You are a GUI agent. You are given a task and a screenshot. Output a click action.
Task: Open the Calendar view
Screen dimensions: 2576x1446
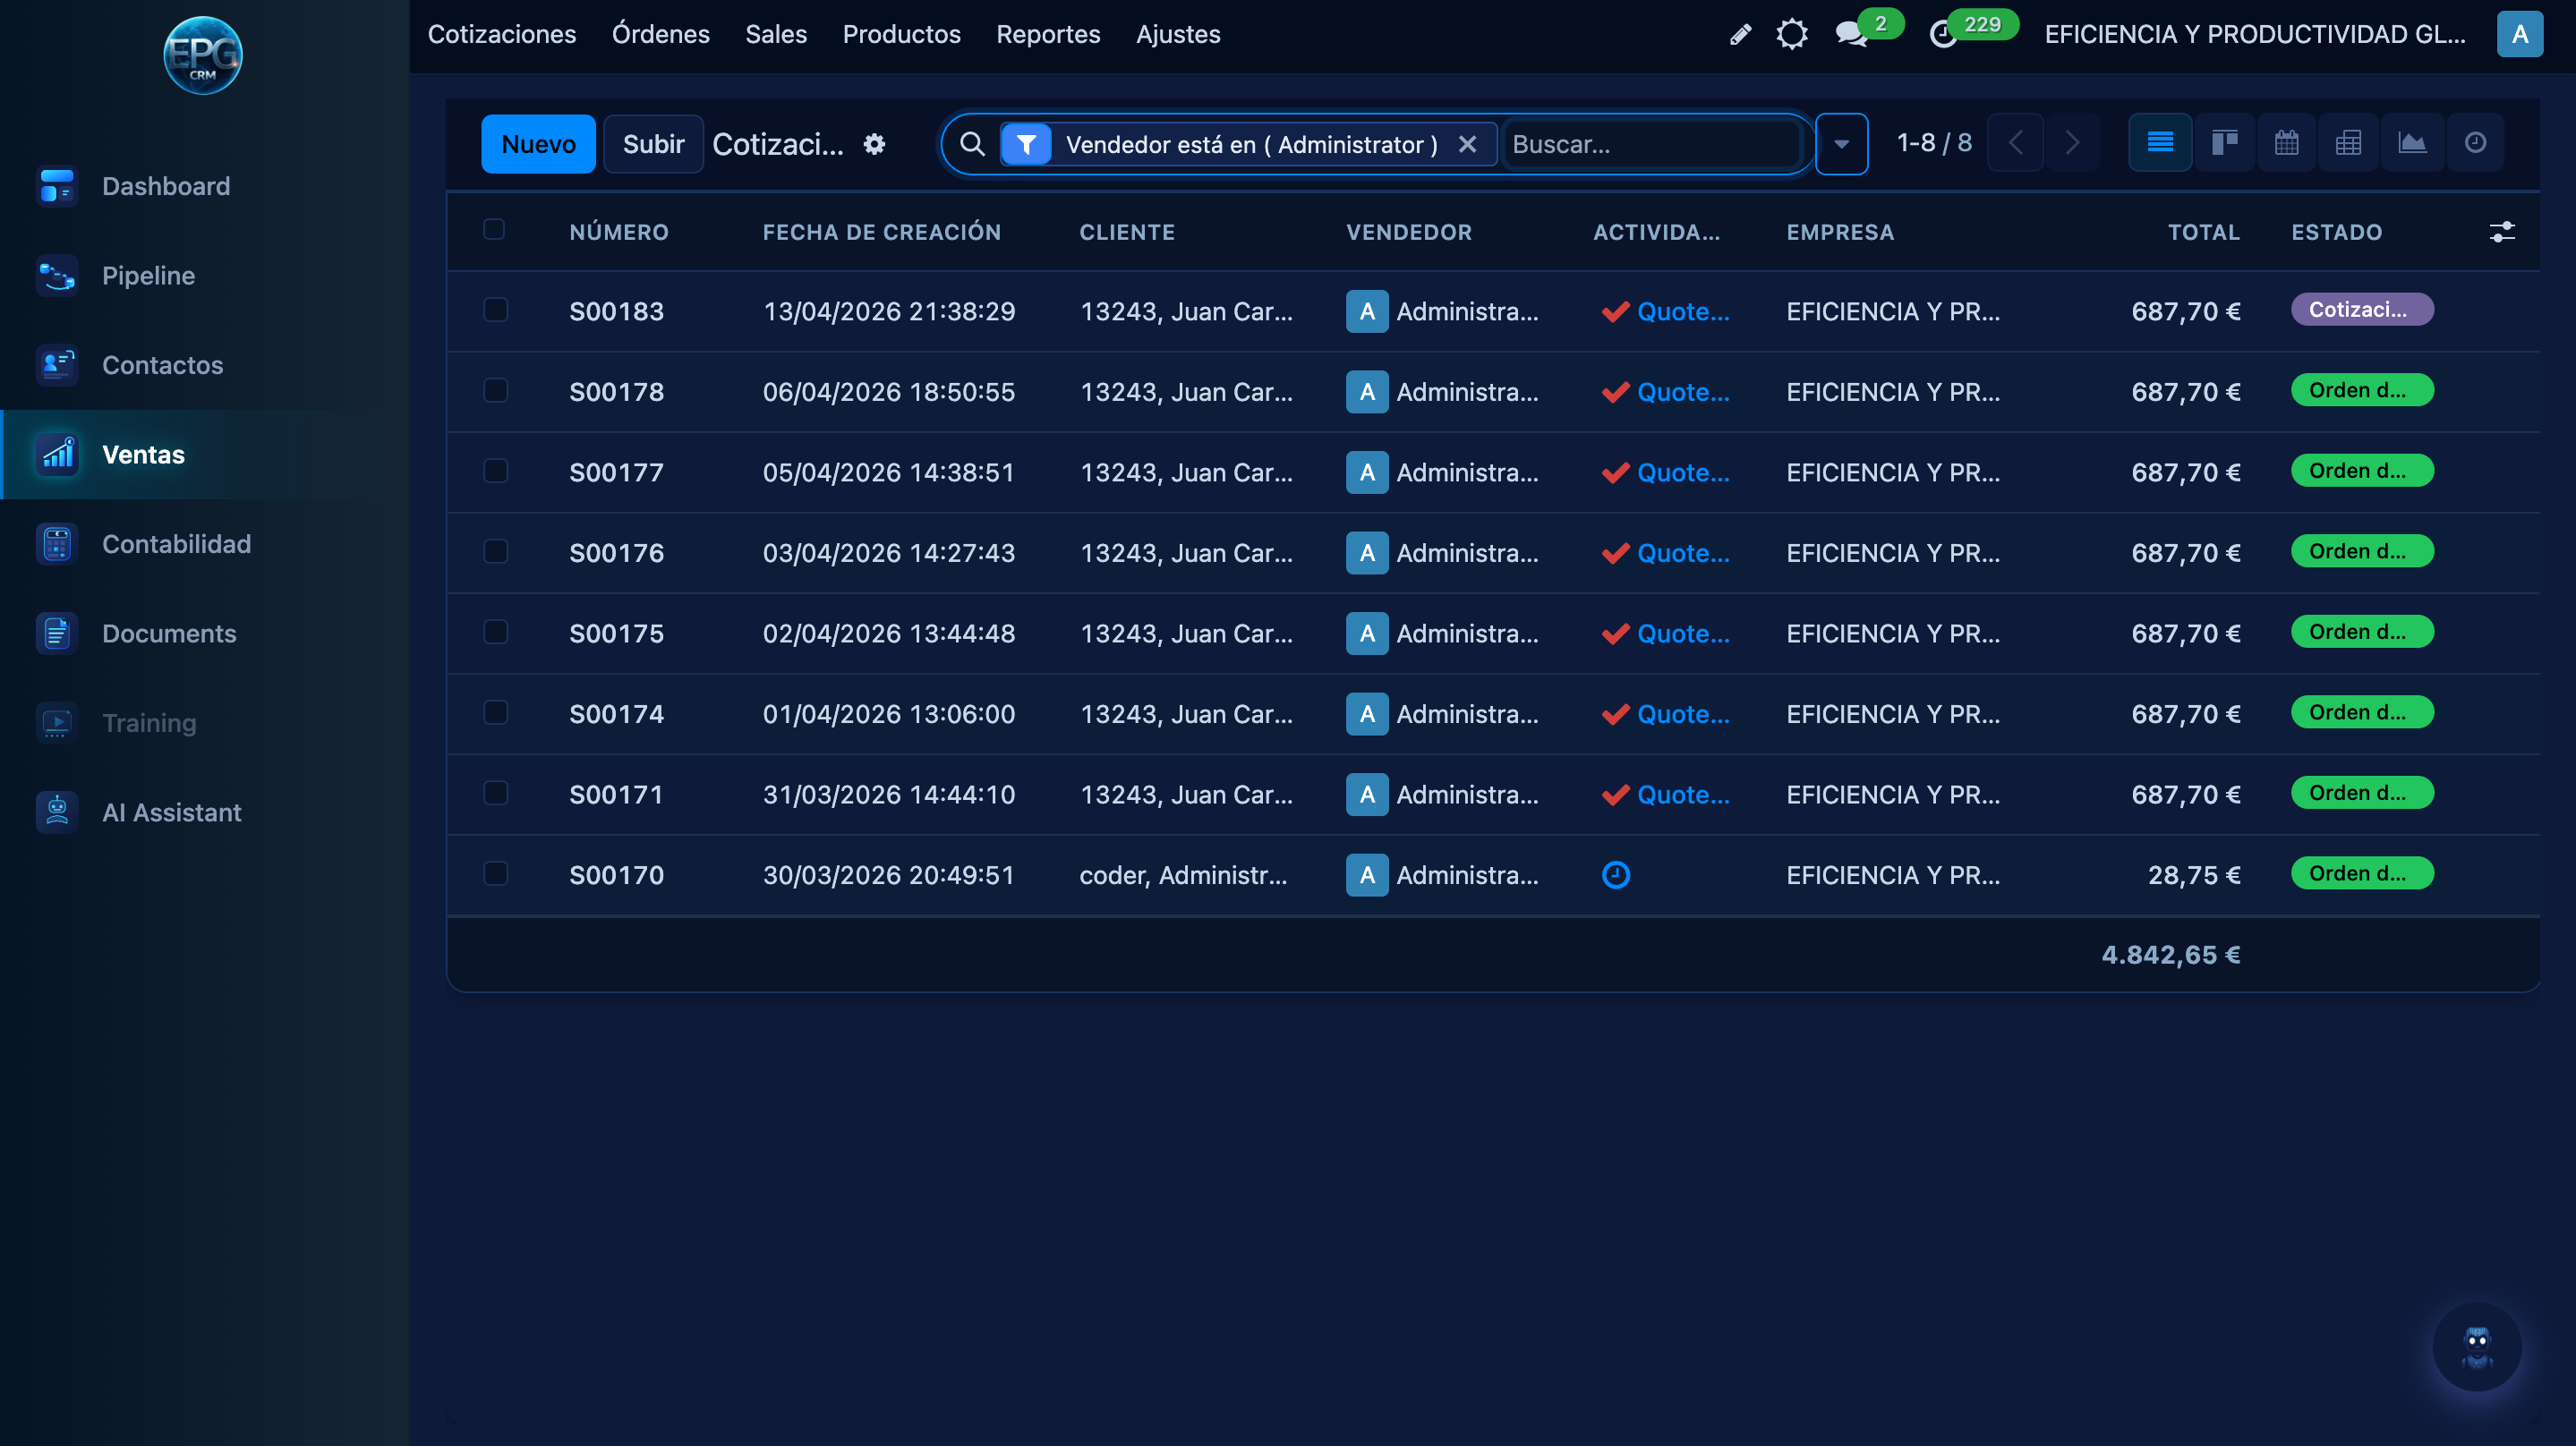[2287, 143]
